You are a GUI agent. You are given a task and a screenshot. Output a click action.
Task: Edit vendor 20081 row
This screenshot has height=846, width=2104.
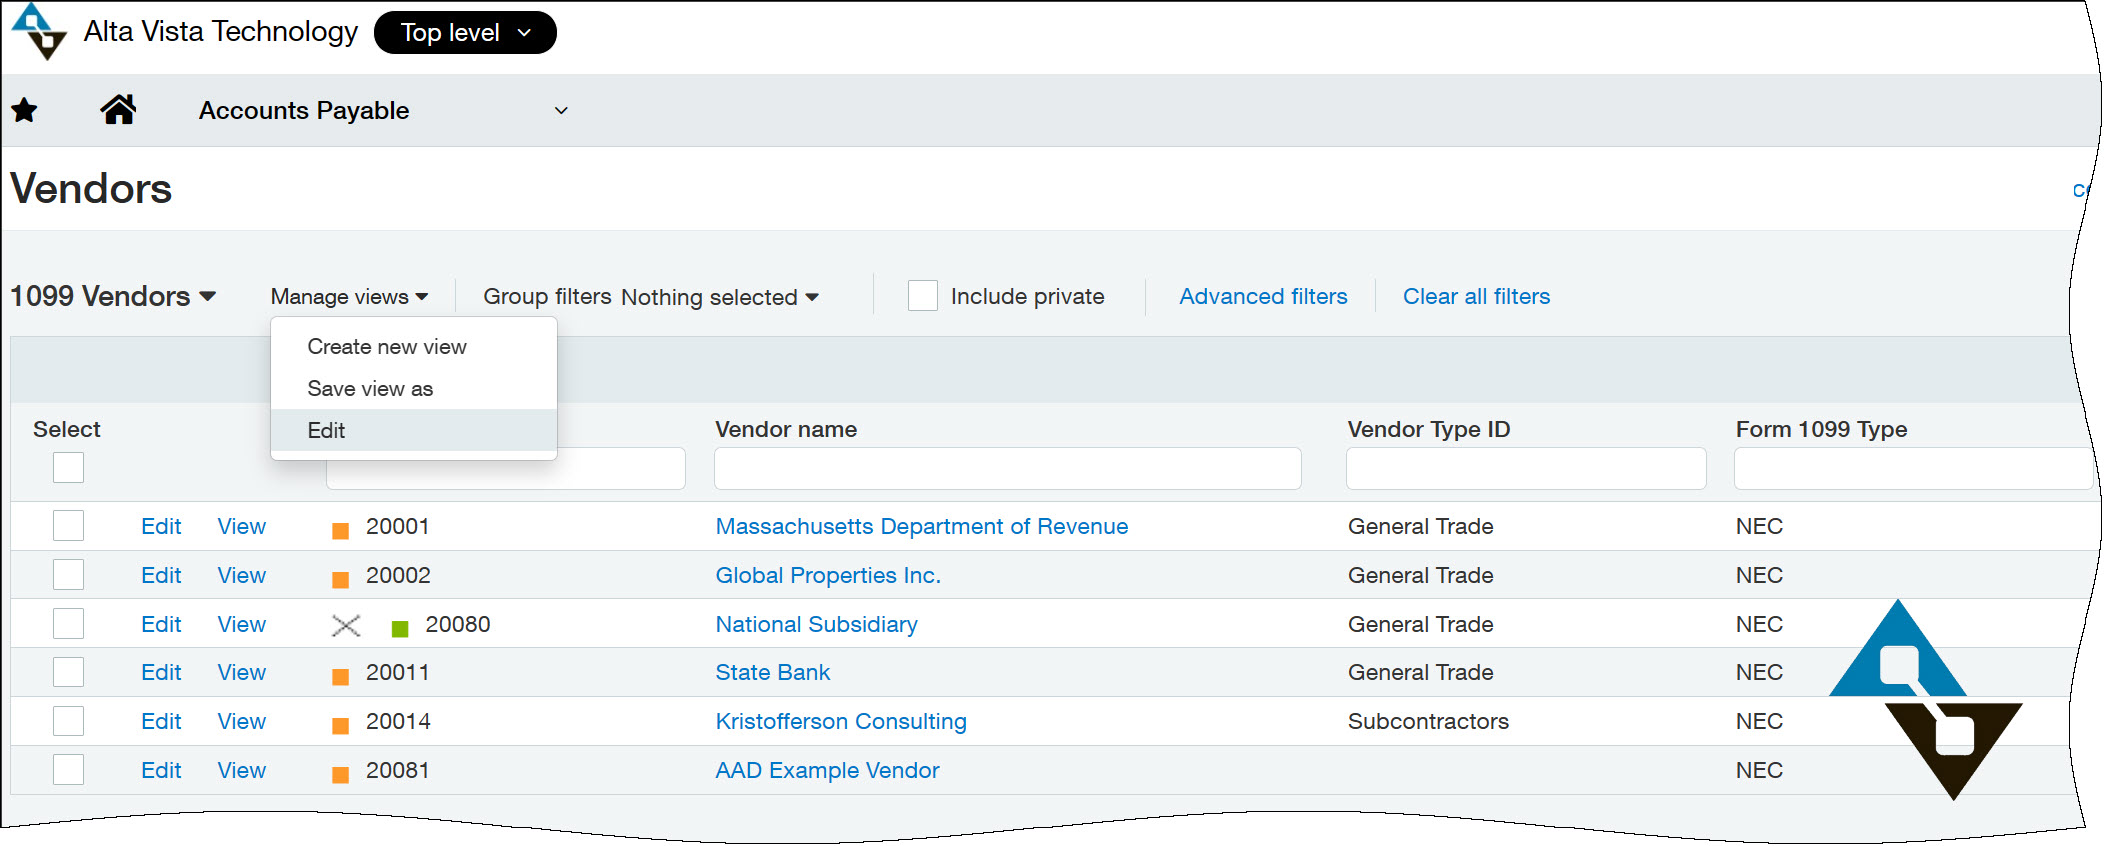pos(161,770)
